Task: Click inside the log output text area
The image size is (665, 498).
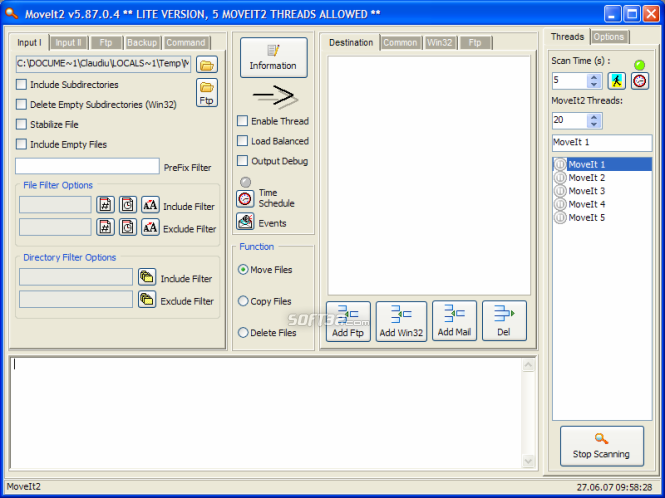Action: pos(266,413)
